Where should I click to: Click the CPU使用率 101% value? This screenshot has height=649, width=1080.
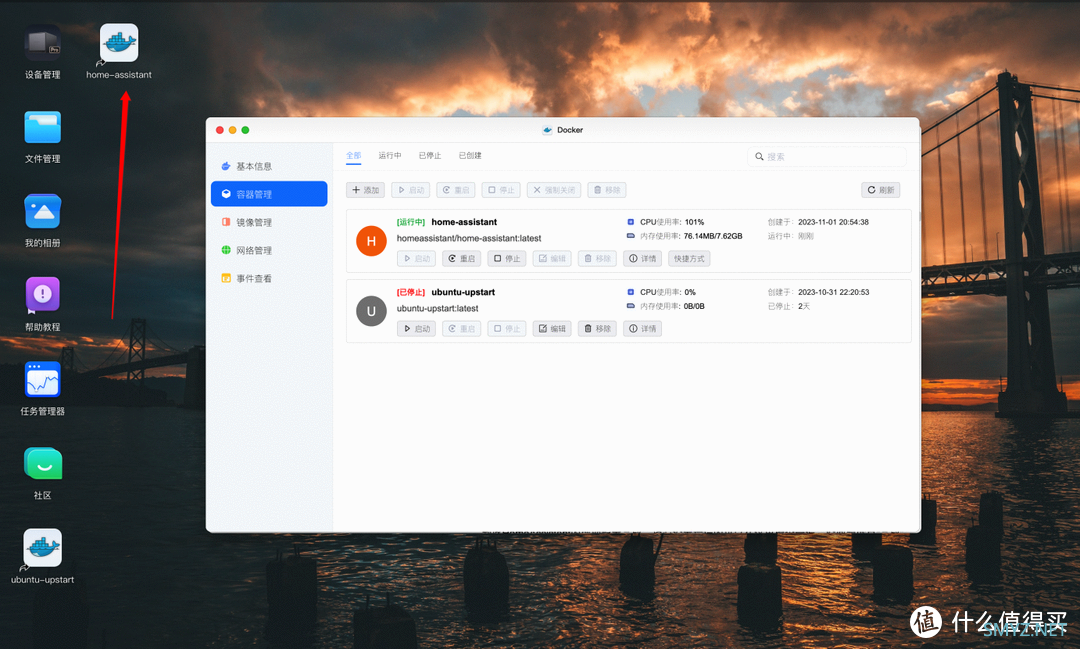coord(694,222)
